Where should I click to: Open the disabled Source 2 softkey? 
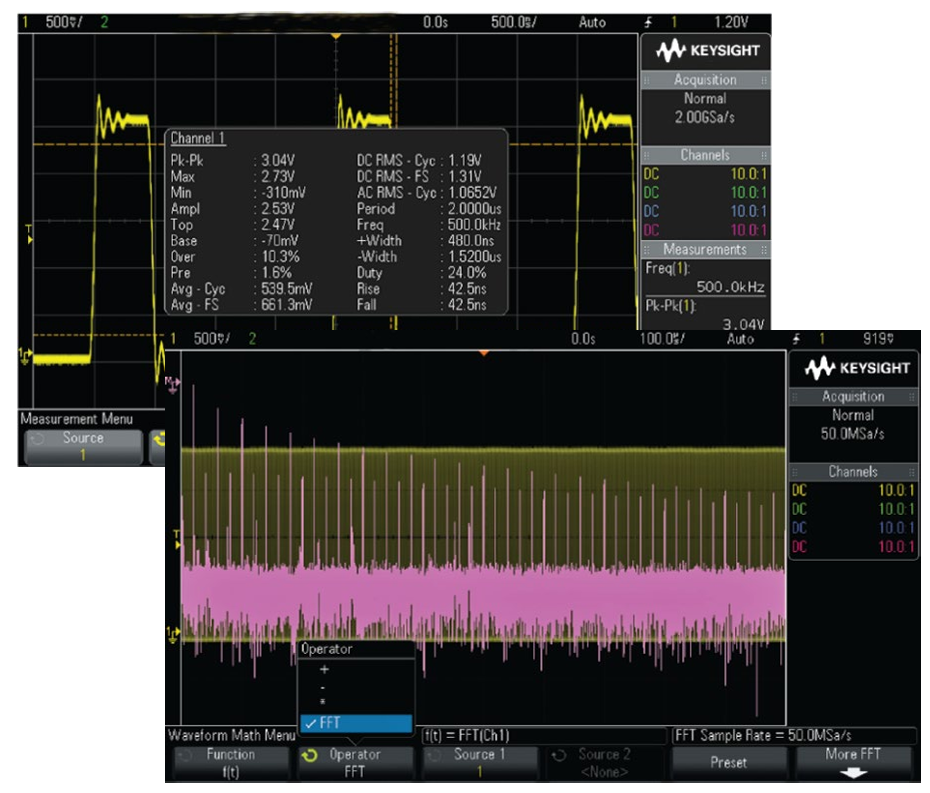(604, 763)
